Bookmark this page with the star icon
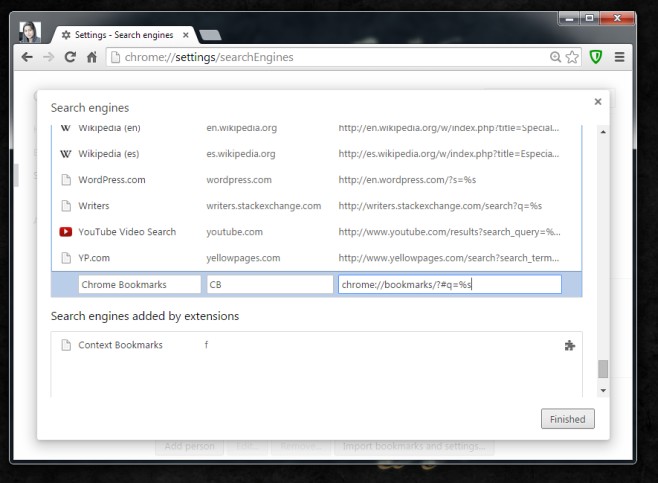The width and height of the screenshot is (658, 483). pos(572,57)
